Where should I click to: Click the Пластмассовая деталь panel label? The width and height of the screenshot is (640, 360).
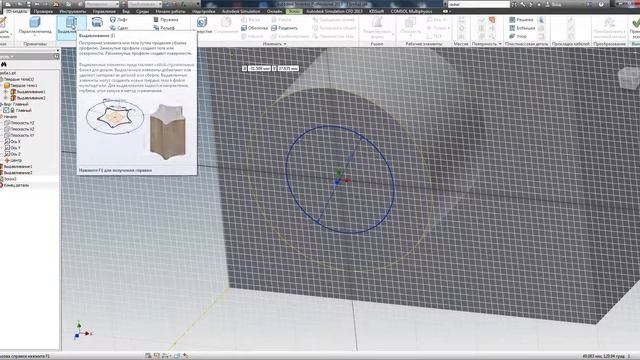(x=527, y=44)
